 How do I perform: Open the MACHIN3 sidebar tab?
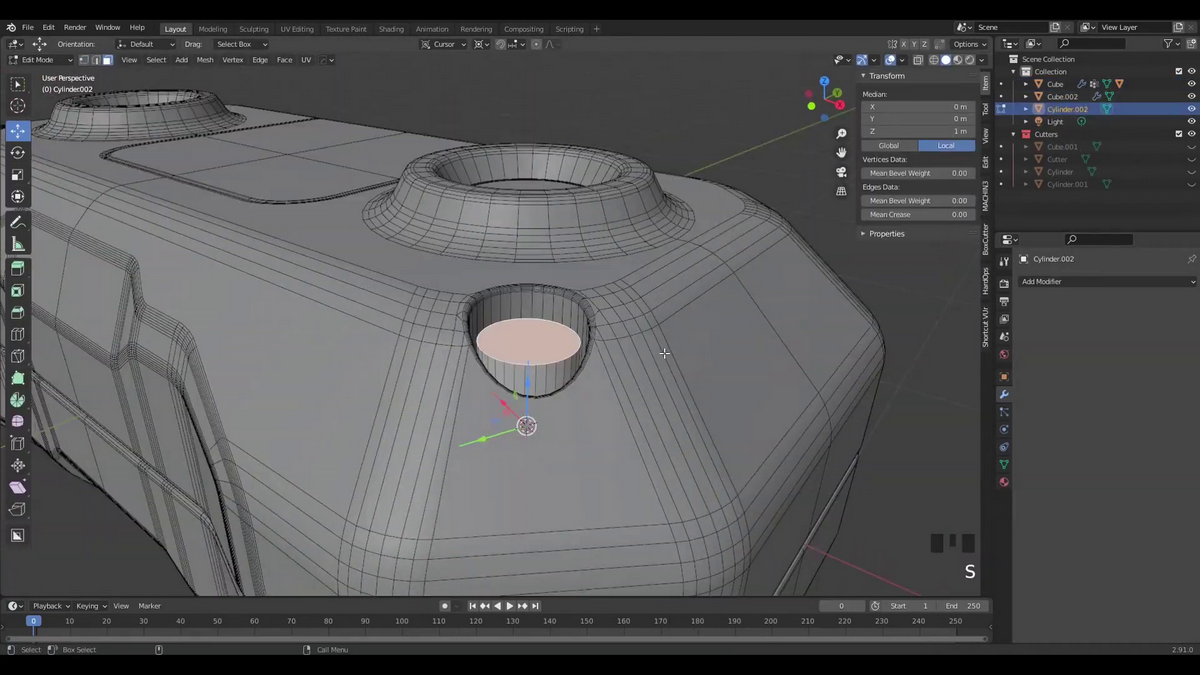click(x=985, y=196)
